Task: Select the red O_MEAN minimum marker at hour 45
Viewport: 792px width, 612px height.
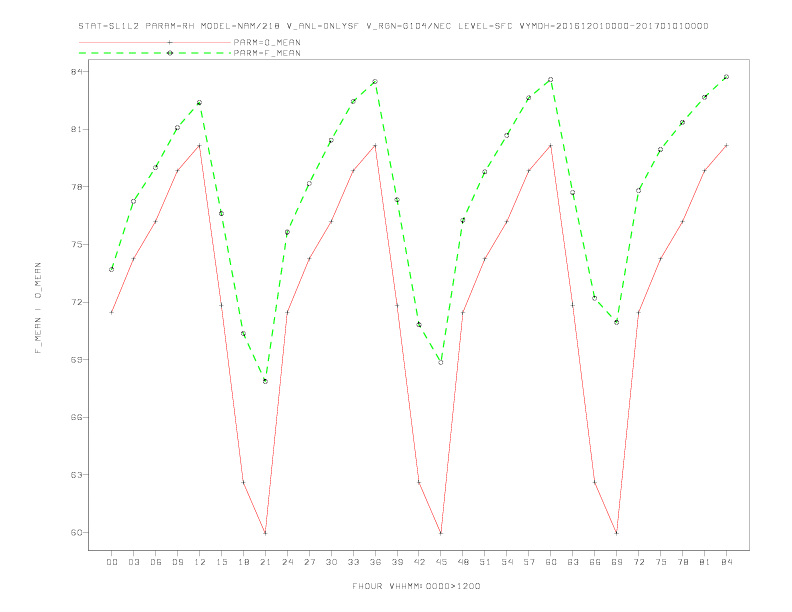Action: (441, 533)
